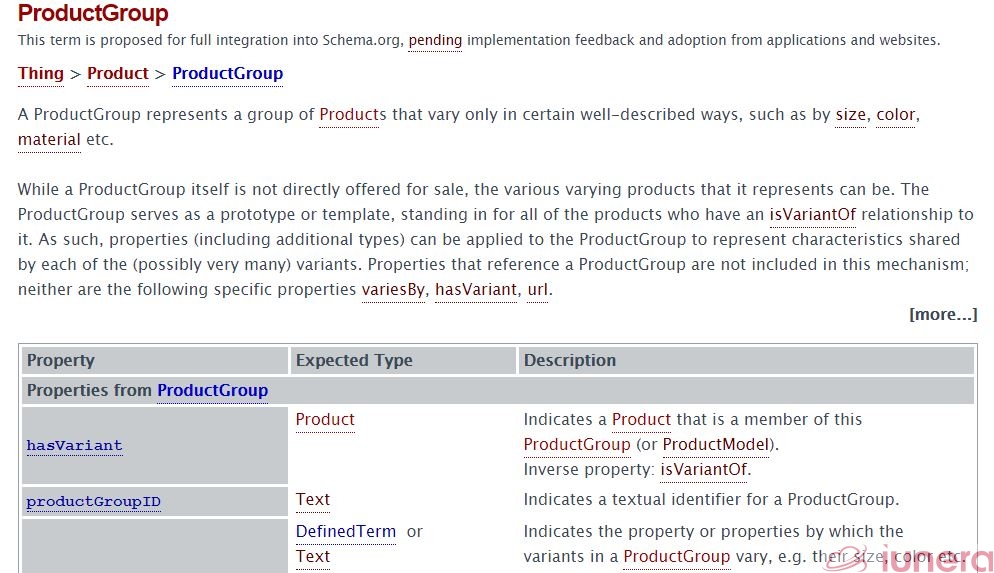Click hasVariant in the Property column
Viewport: 994px width, 573px height.
point(75,445)
